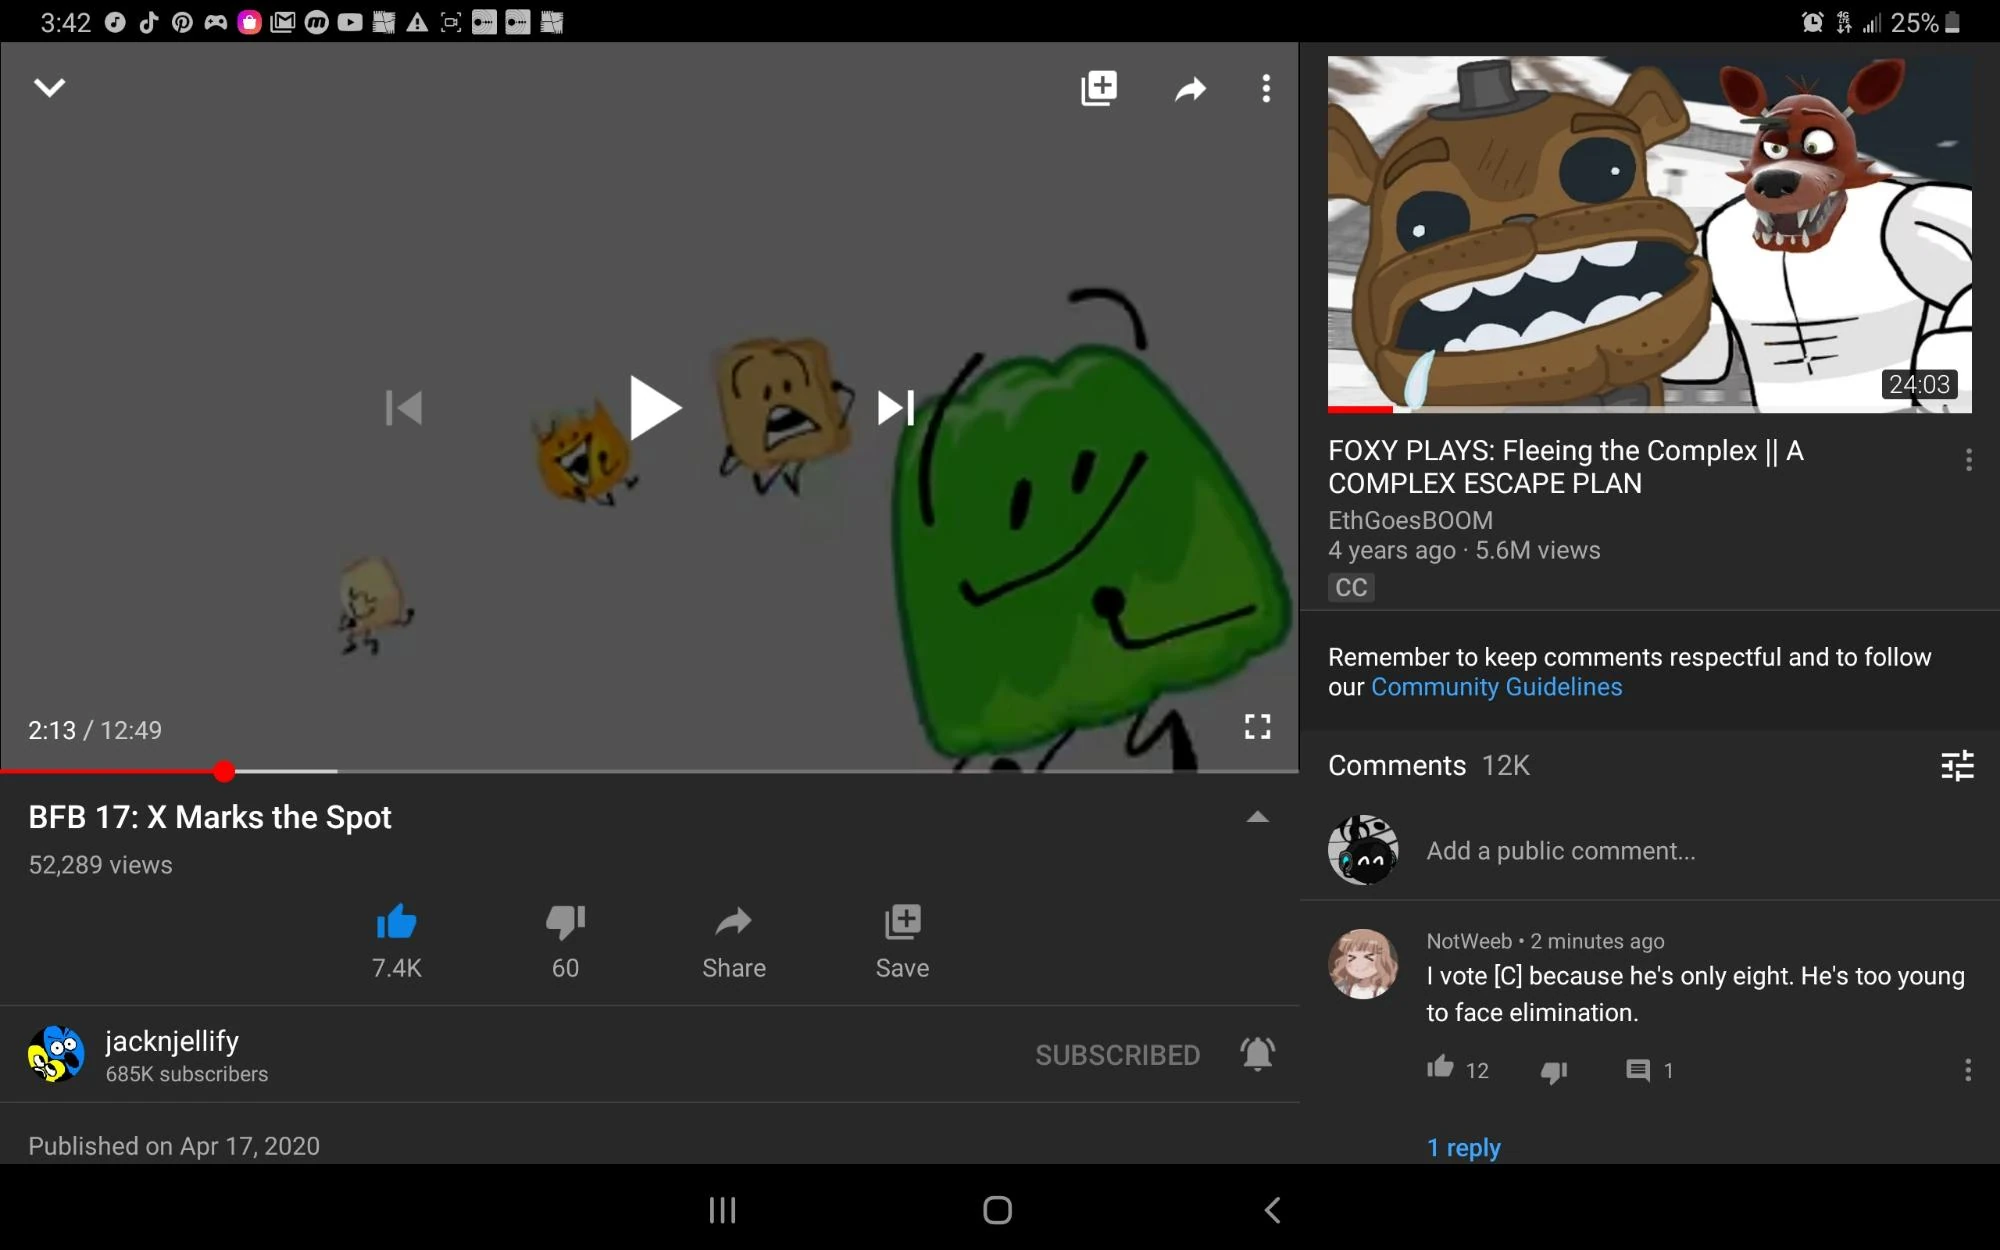Collapse video description with up arrow
Screen dimensions: 2000x1250
(1256, 817)
